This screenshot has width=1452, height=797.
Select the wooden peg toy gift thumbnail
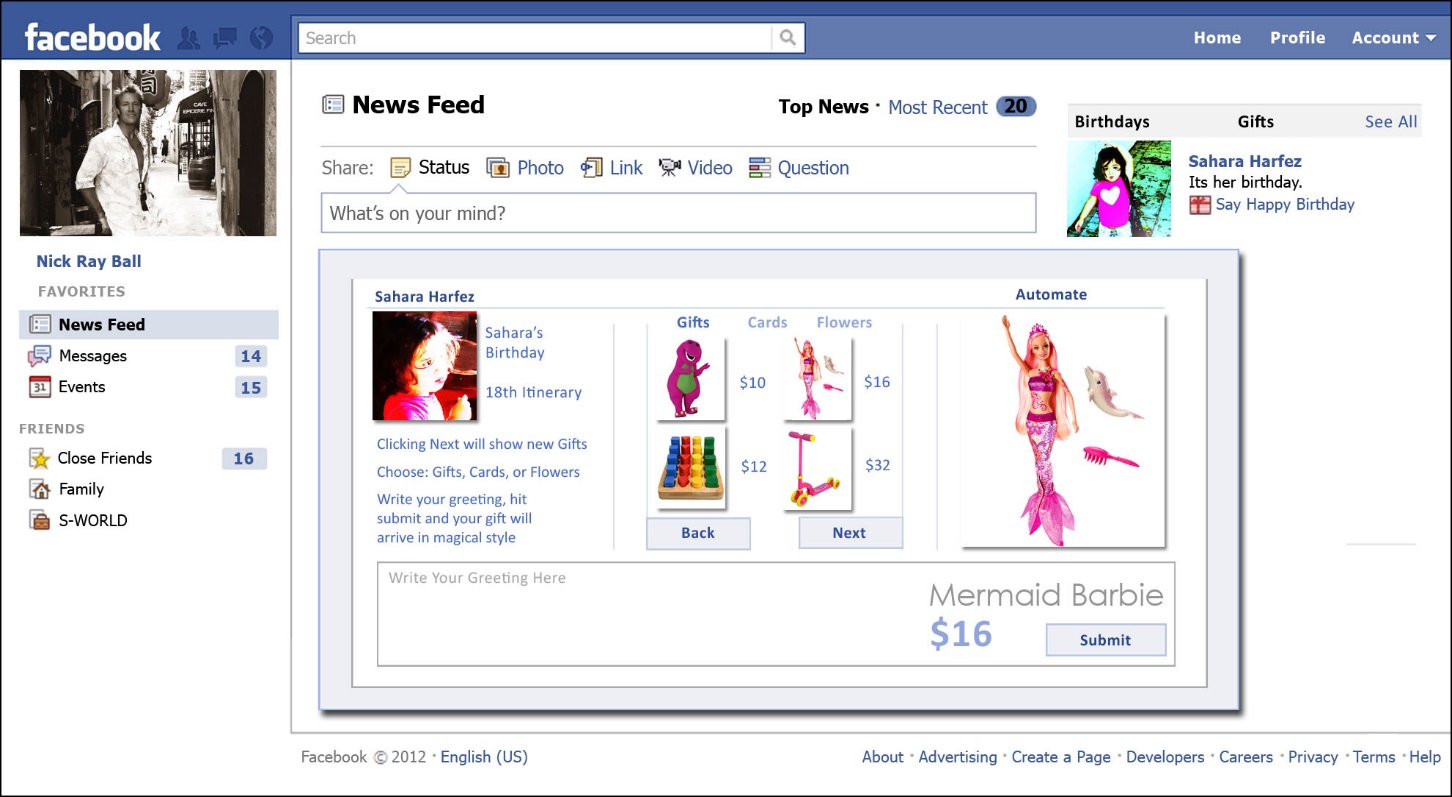[691, 468]
